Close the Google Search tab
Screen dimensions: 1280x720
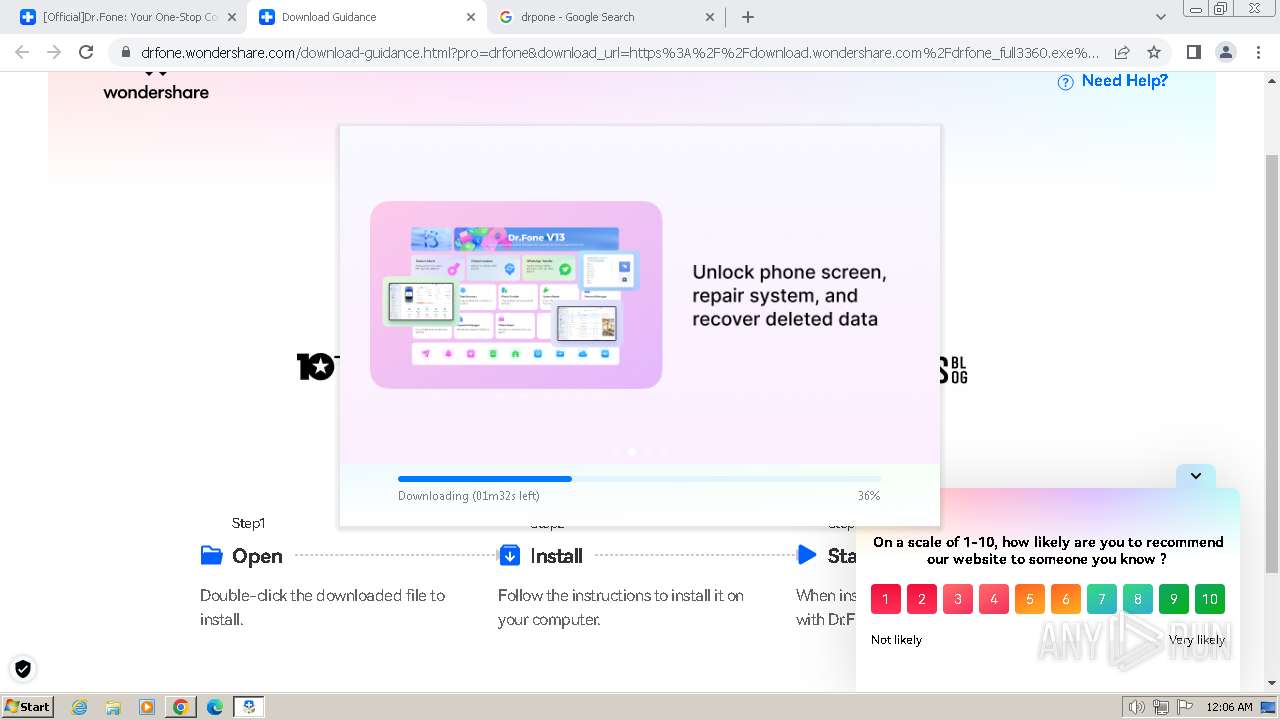tap(711, 17)
